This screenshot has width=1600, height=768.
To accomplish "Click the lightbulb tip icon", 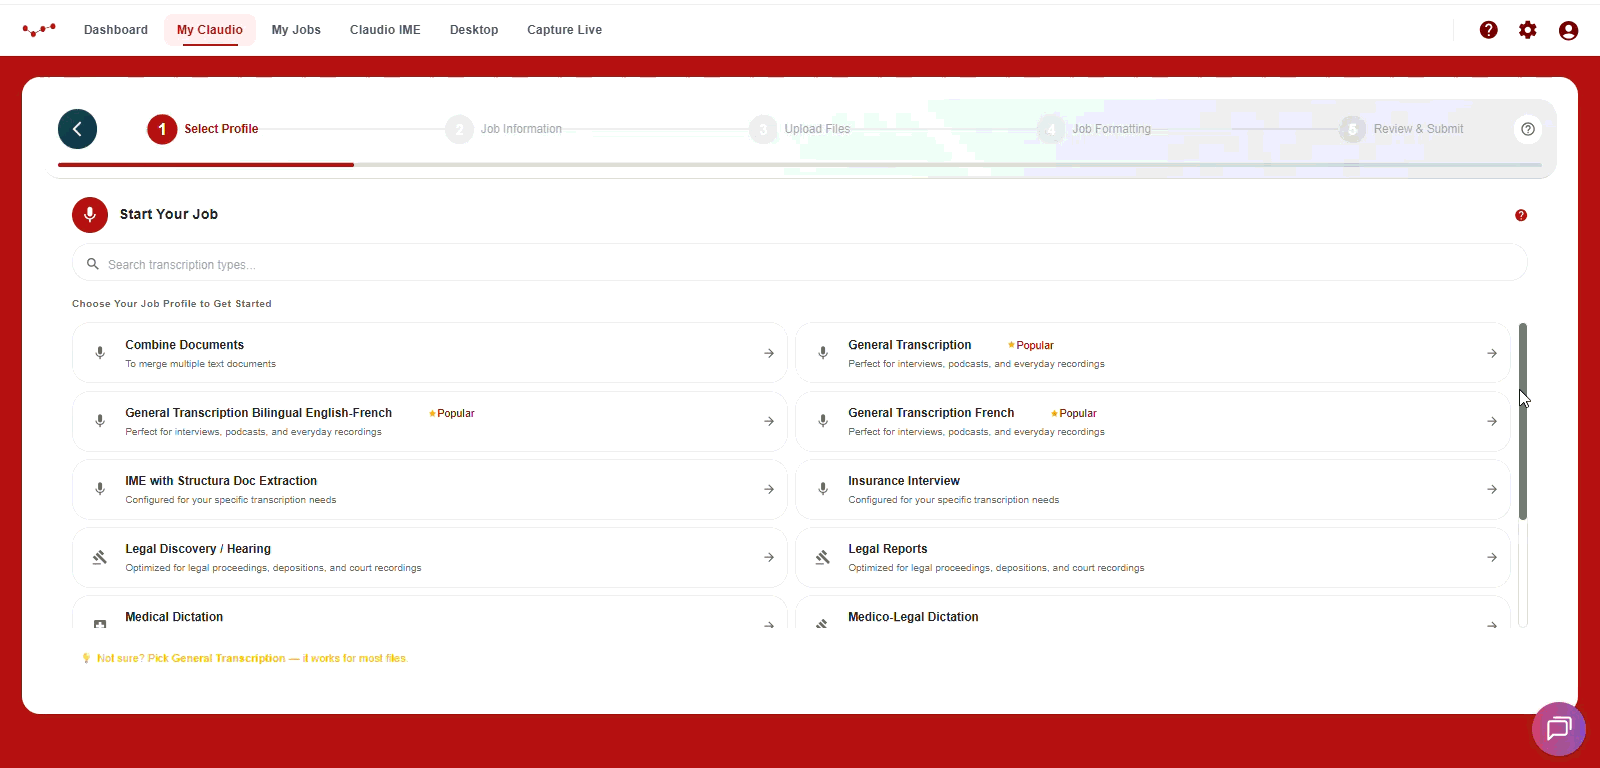I will (86, 658).
